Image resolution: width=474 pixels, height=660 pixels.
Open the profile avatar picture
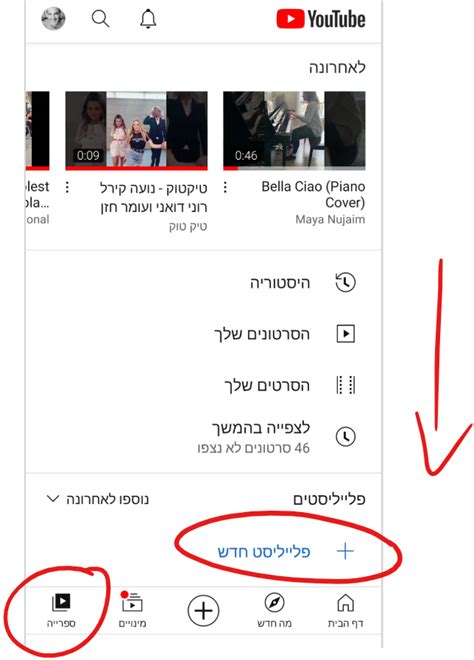click(x=53, y=19)
